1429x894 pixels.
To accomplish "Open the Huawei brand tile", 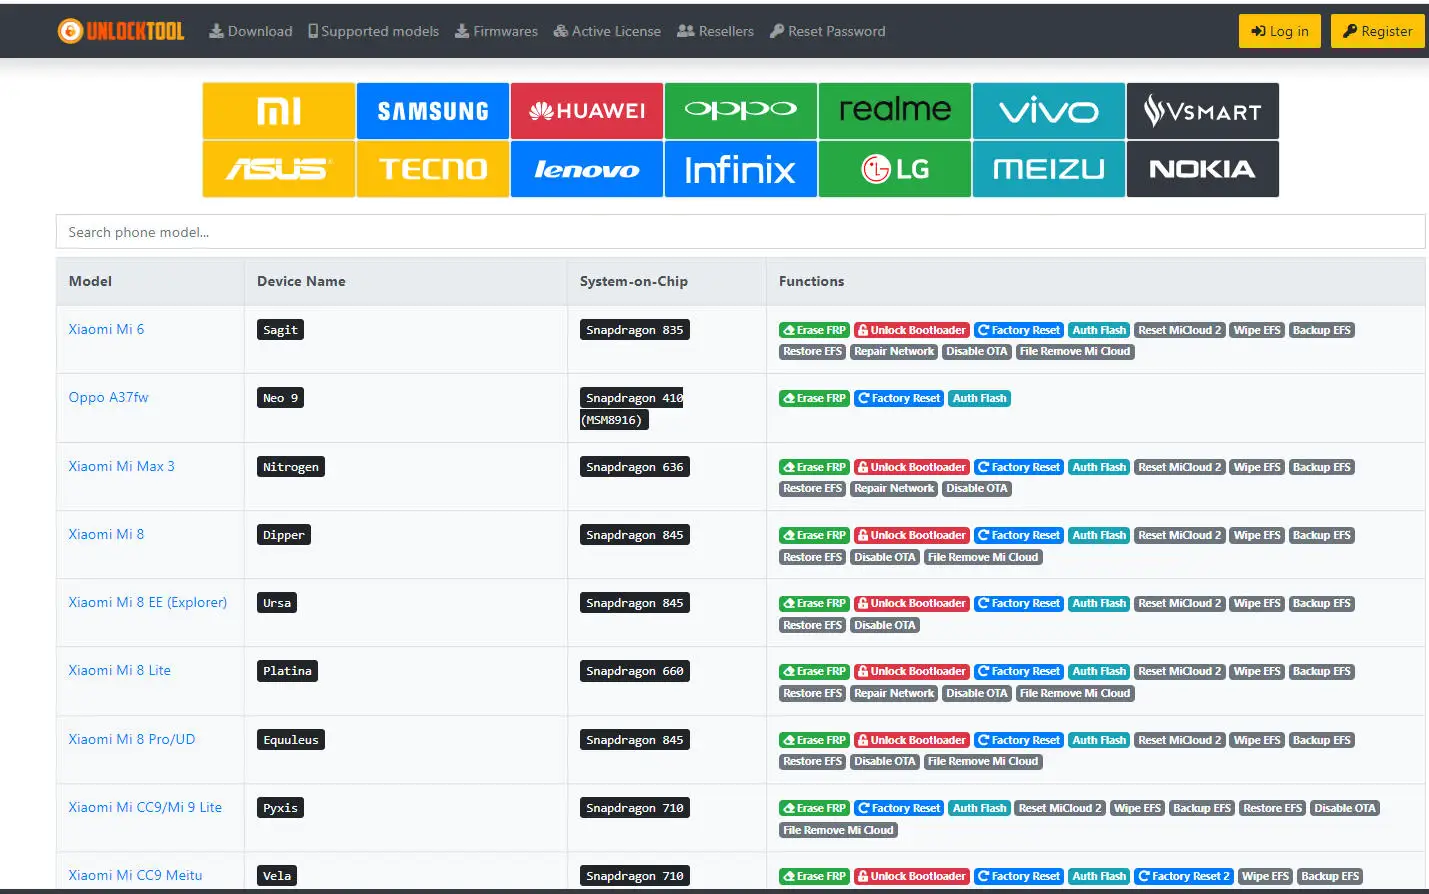I will point(587,111).
